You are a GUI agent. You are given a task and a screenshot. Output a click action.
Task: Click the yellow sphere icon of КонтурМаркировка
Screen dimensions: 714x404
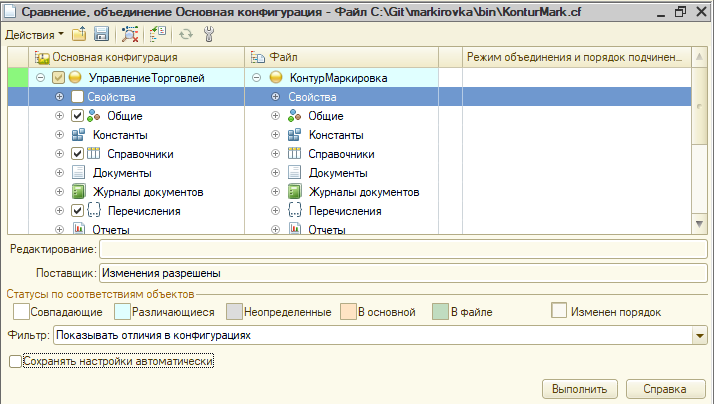pos(276,77)
